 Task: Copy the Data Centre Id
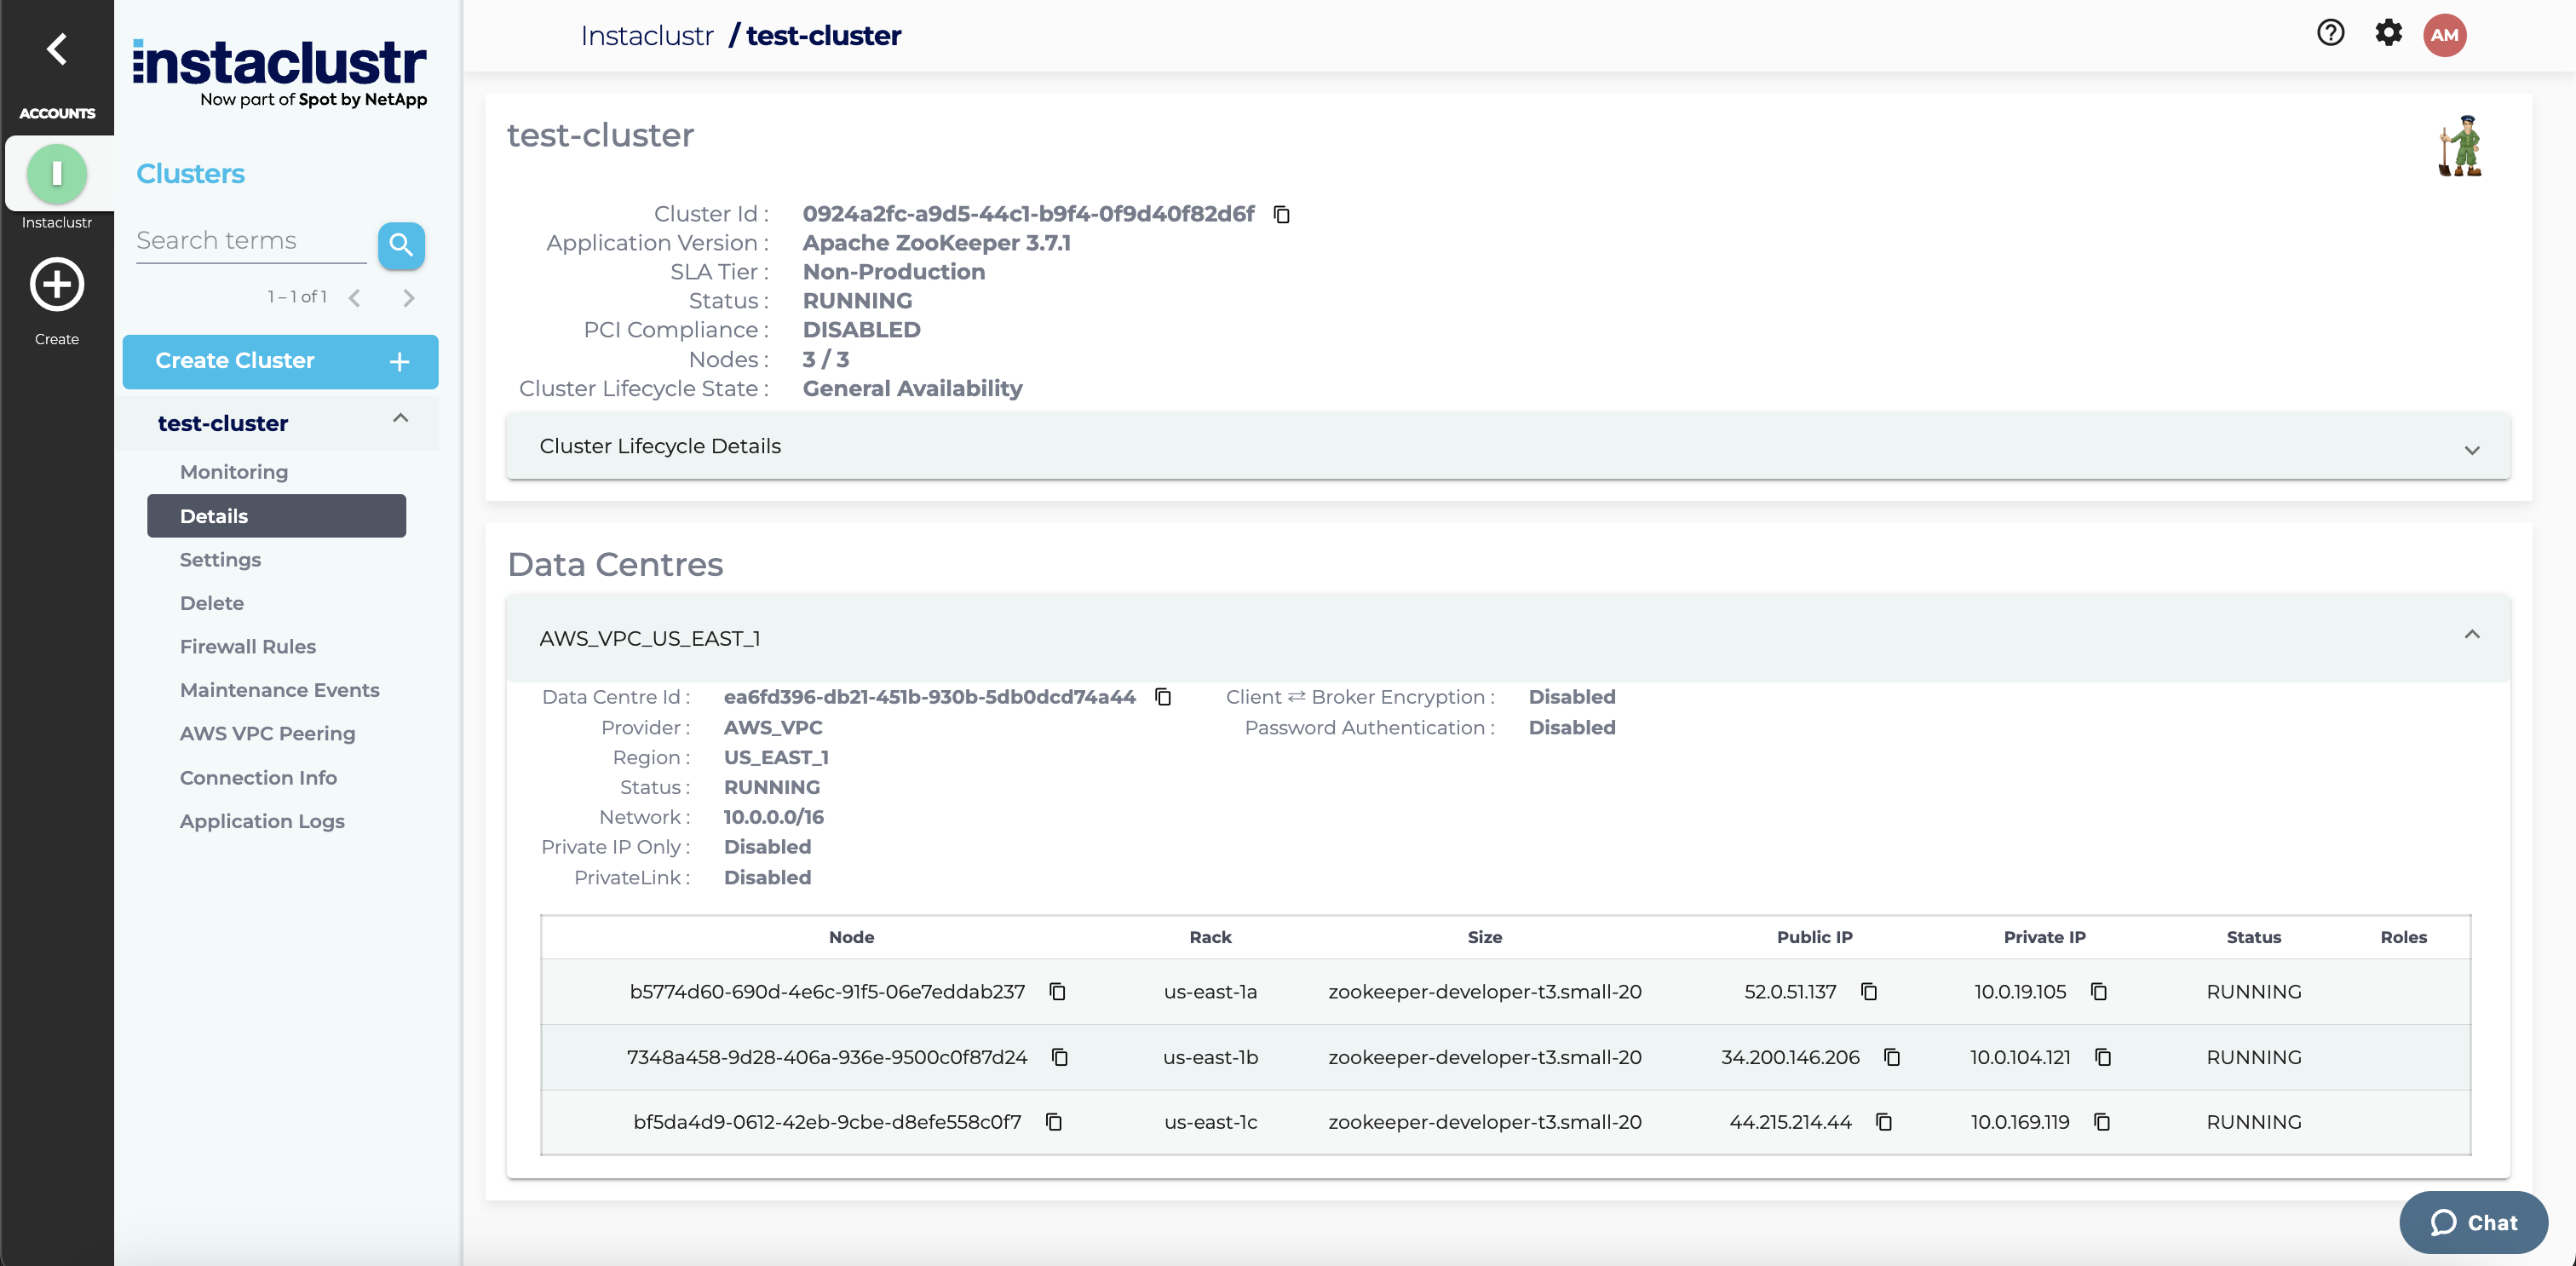tap(1163, 697)
